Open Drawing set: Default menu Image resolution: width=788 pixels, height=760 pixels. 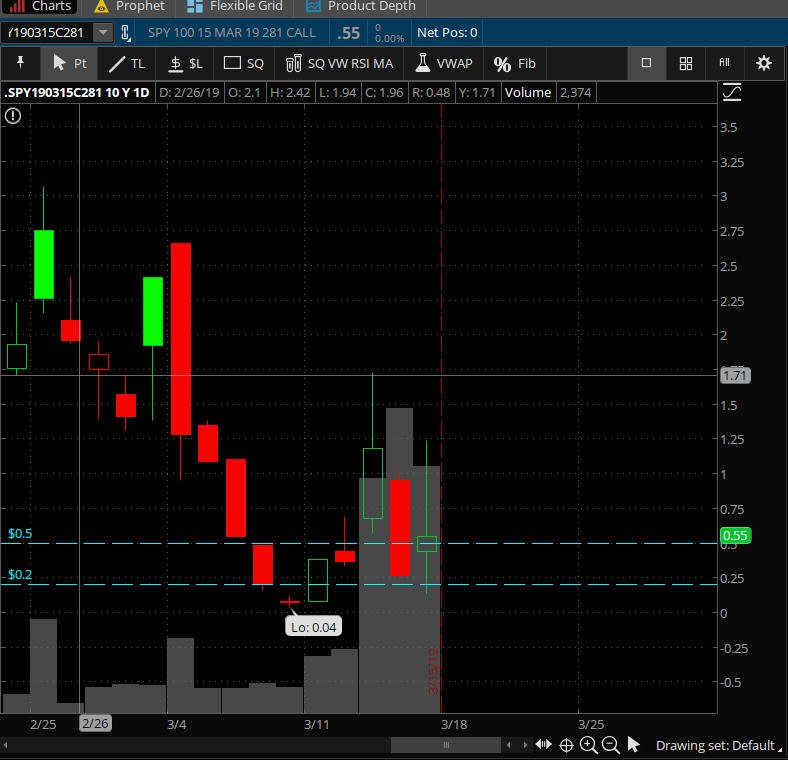[x=718, y=745]
